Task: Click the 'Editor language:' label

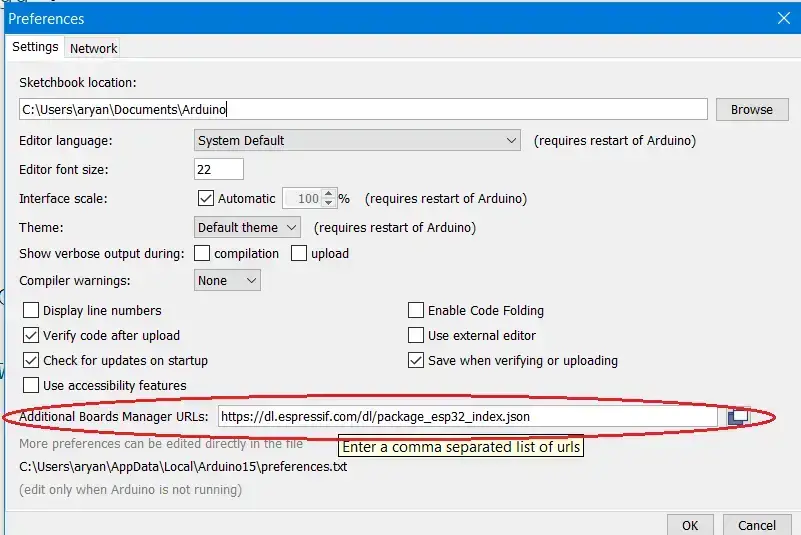Action: (65, 141)
